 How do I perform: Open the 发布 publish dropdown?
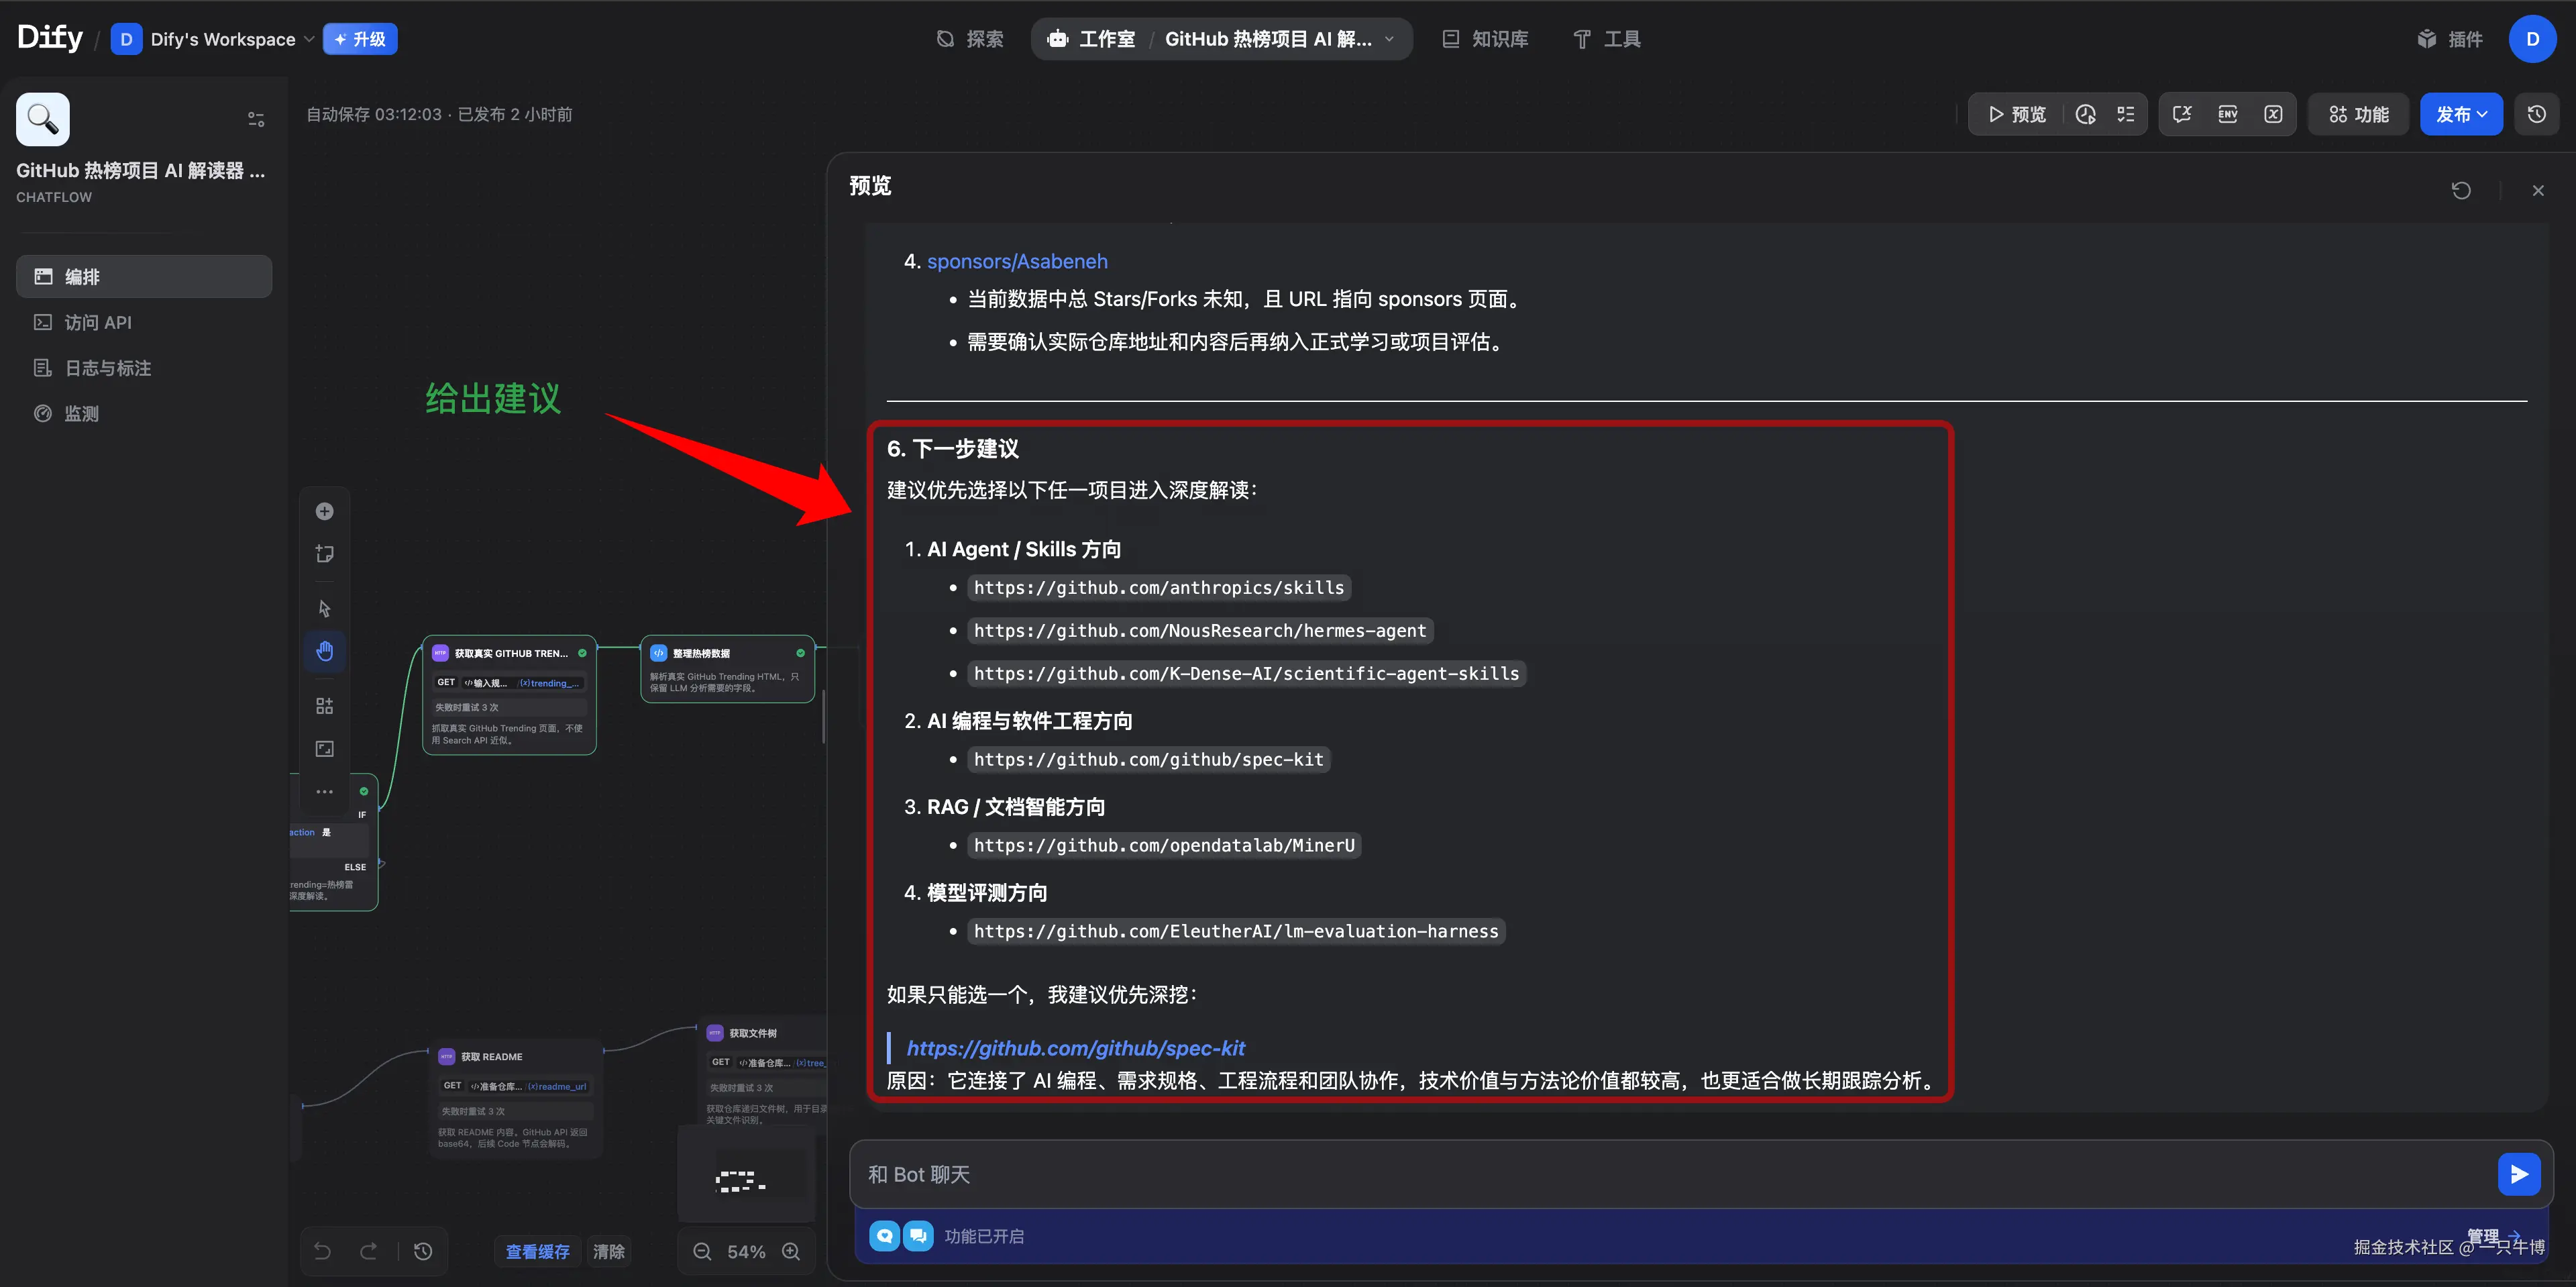[2460, 115]
